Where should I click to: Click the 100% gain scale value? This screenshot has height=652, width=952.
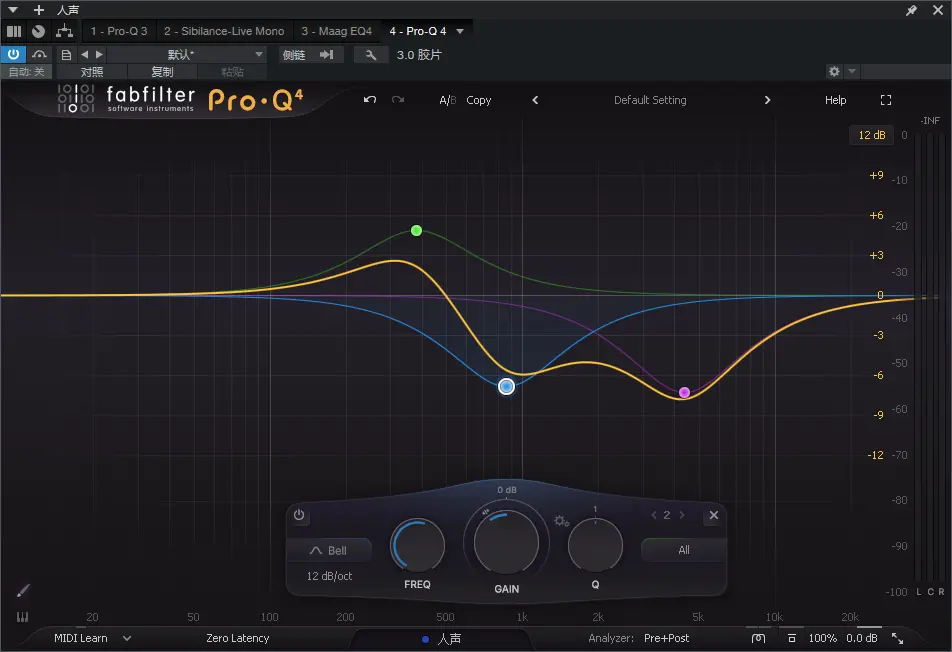pyautogui.click(x=822, y=638)
